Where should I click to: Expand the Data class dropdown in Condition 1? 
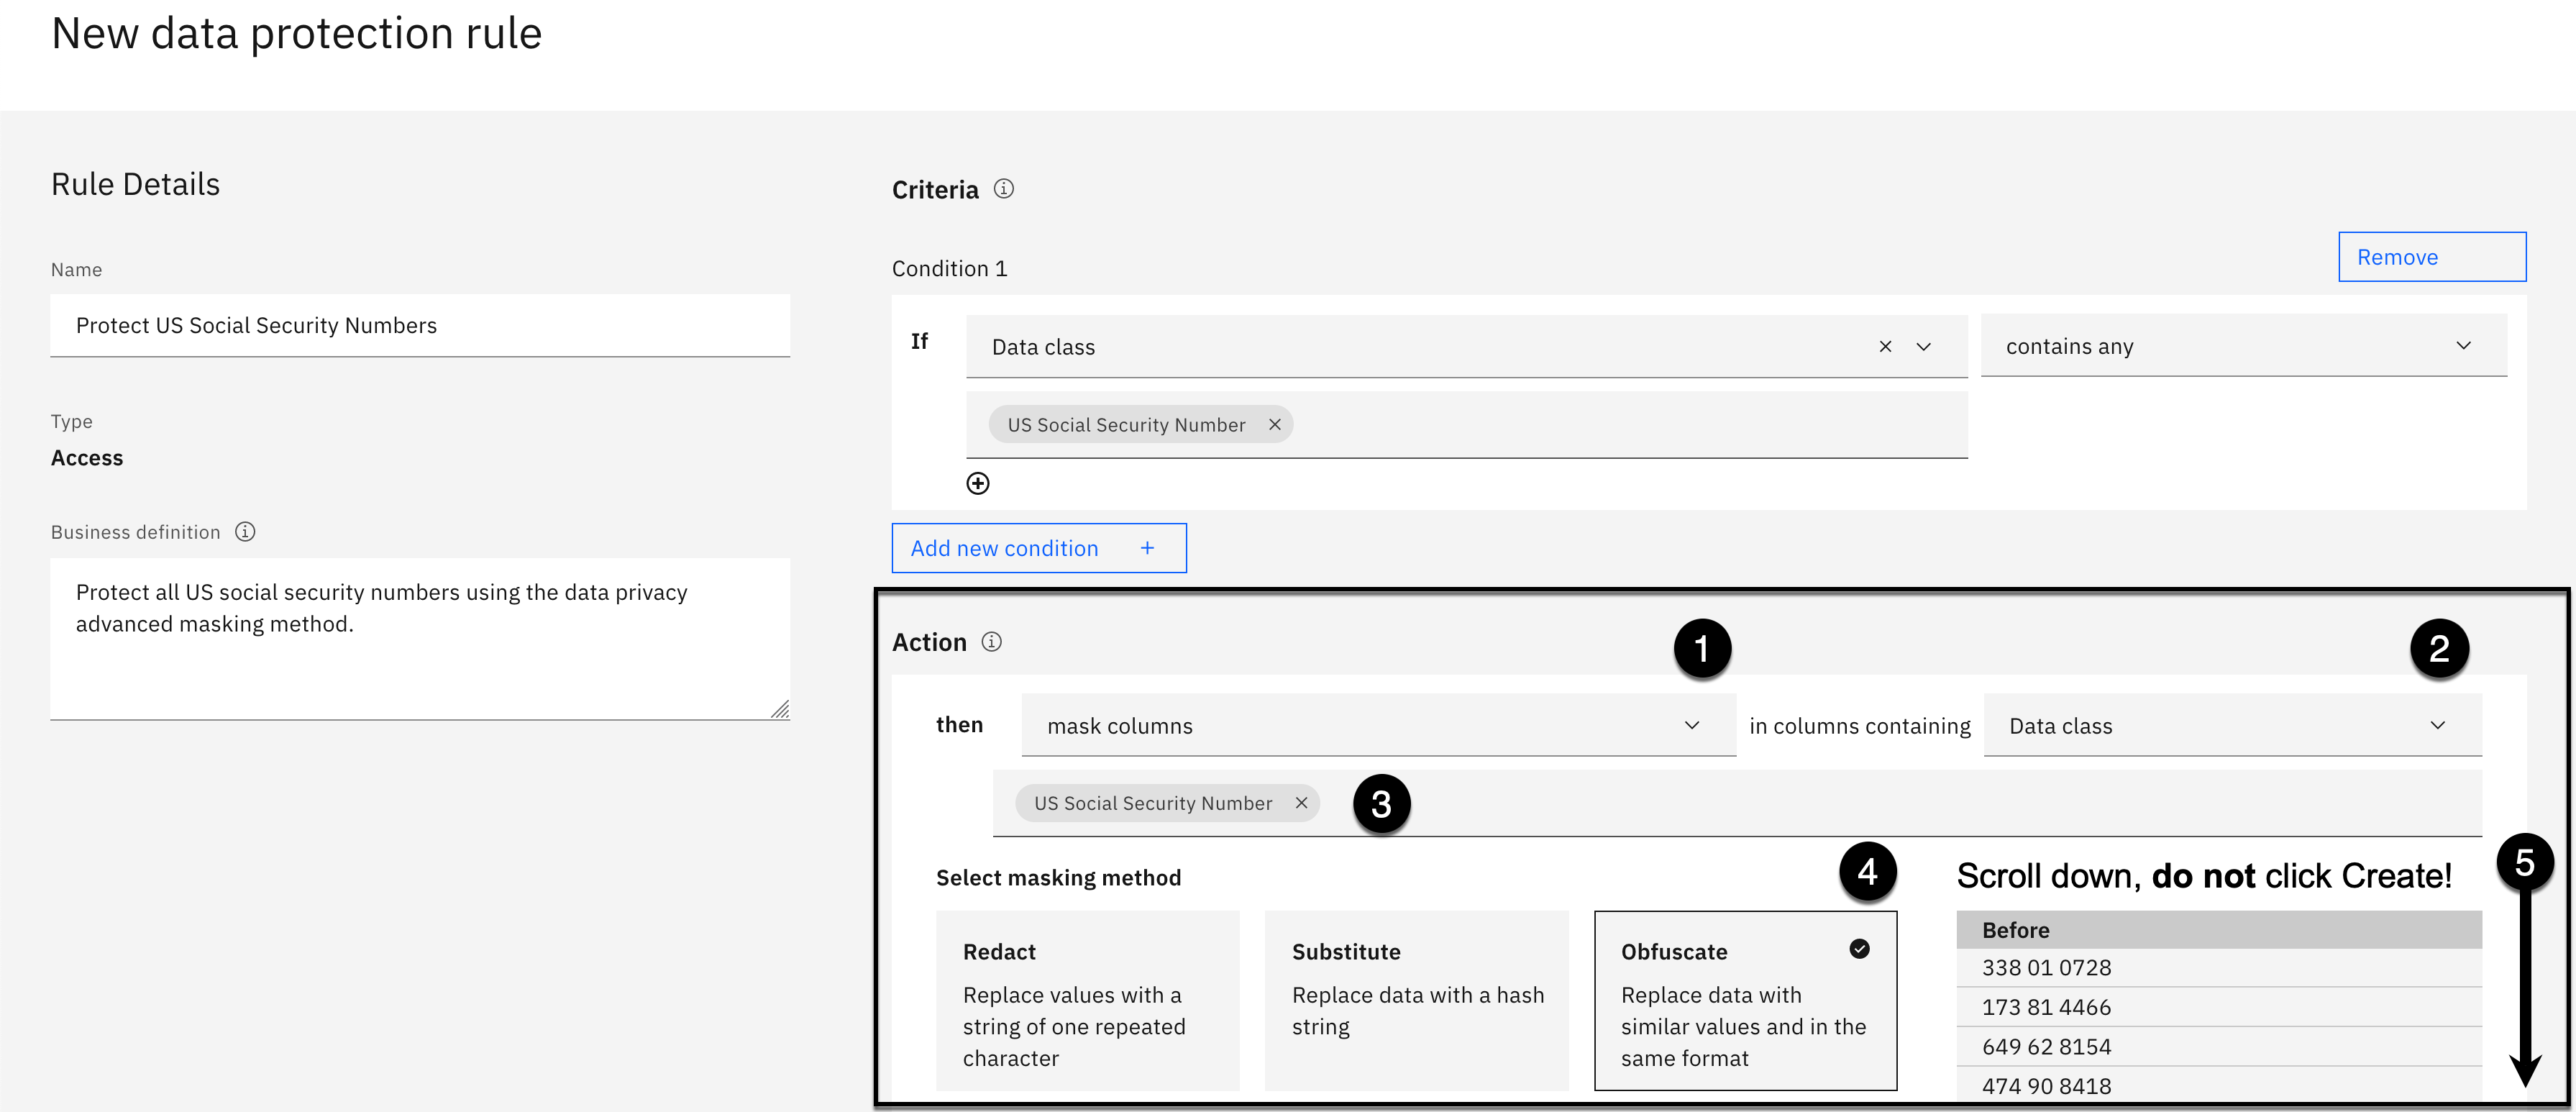(x=1923, y=347)
